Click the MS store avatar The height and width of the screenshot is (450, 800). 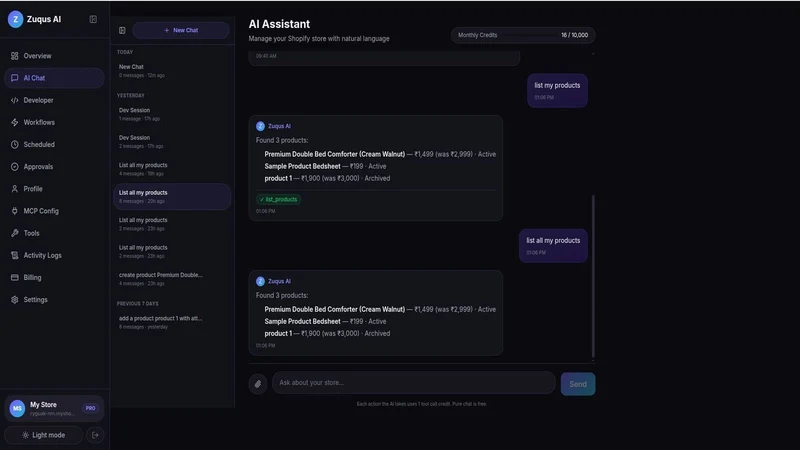point(17,408)
